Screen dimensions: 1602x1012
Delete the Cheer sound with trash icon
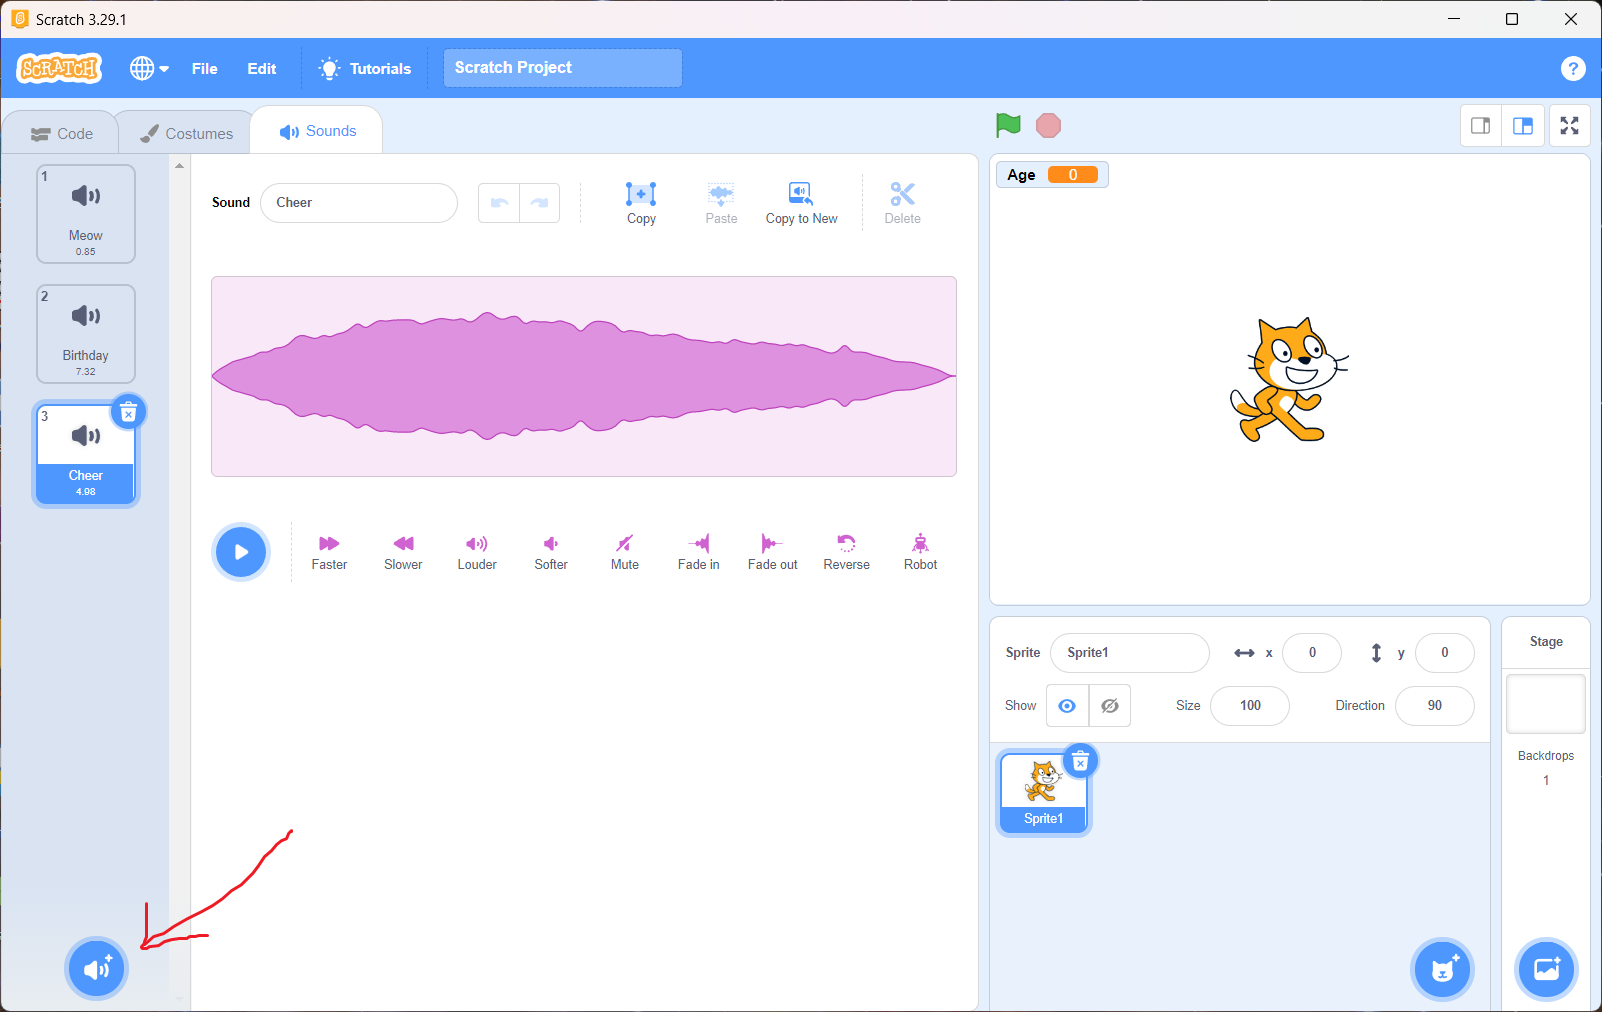coord(128,412)
